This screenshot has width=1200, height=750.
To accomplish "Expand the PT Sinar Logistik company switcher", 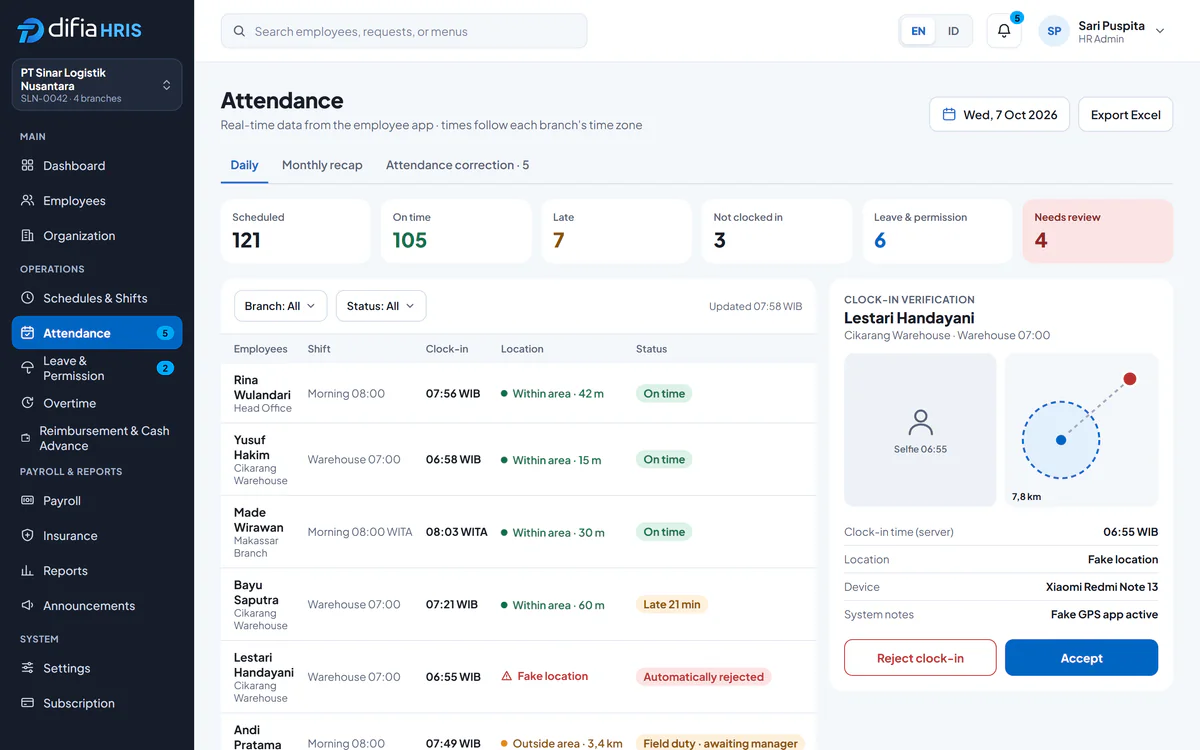I will click(x=97, y=85).
